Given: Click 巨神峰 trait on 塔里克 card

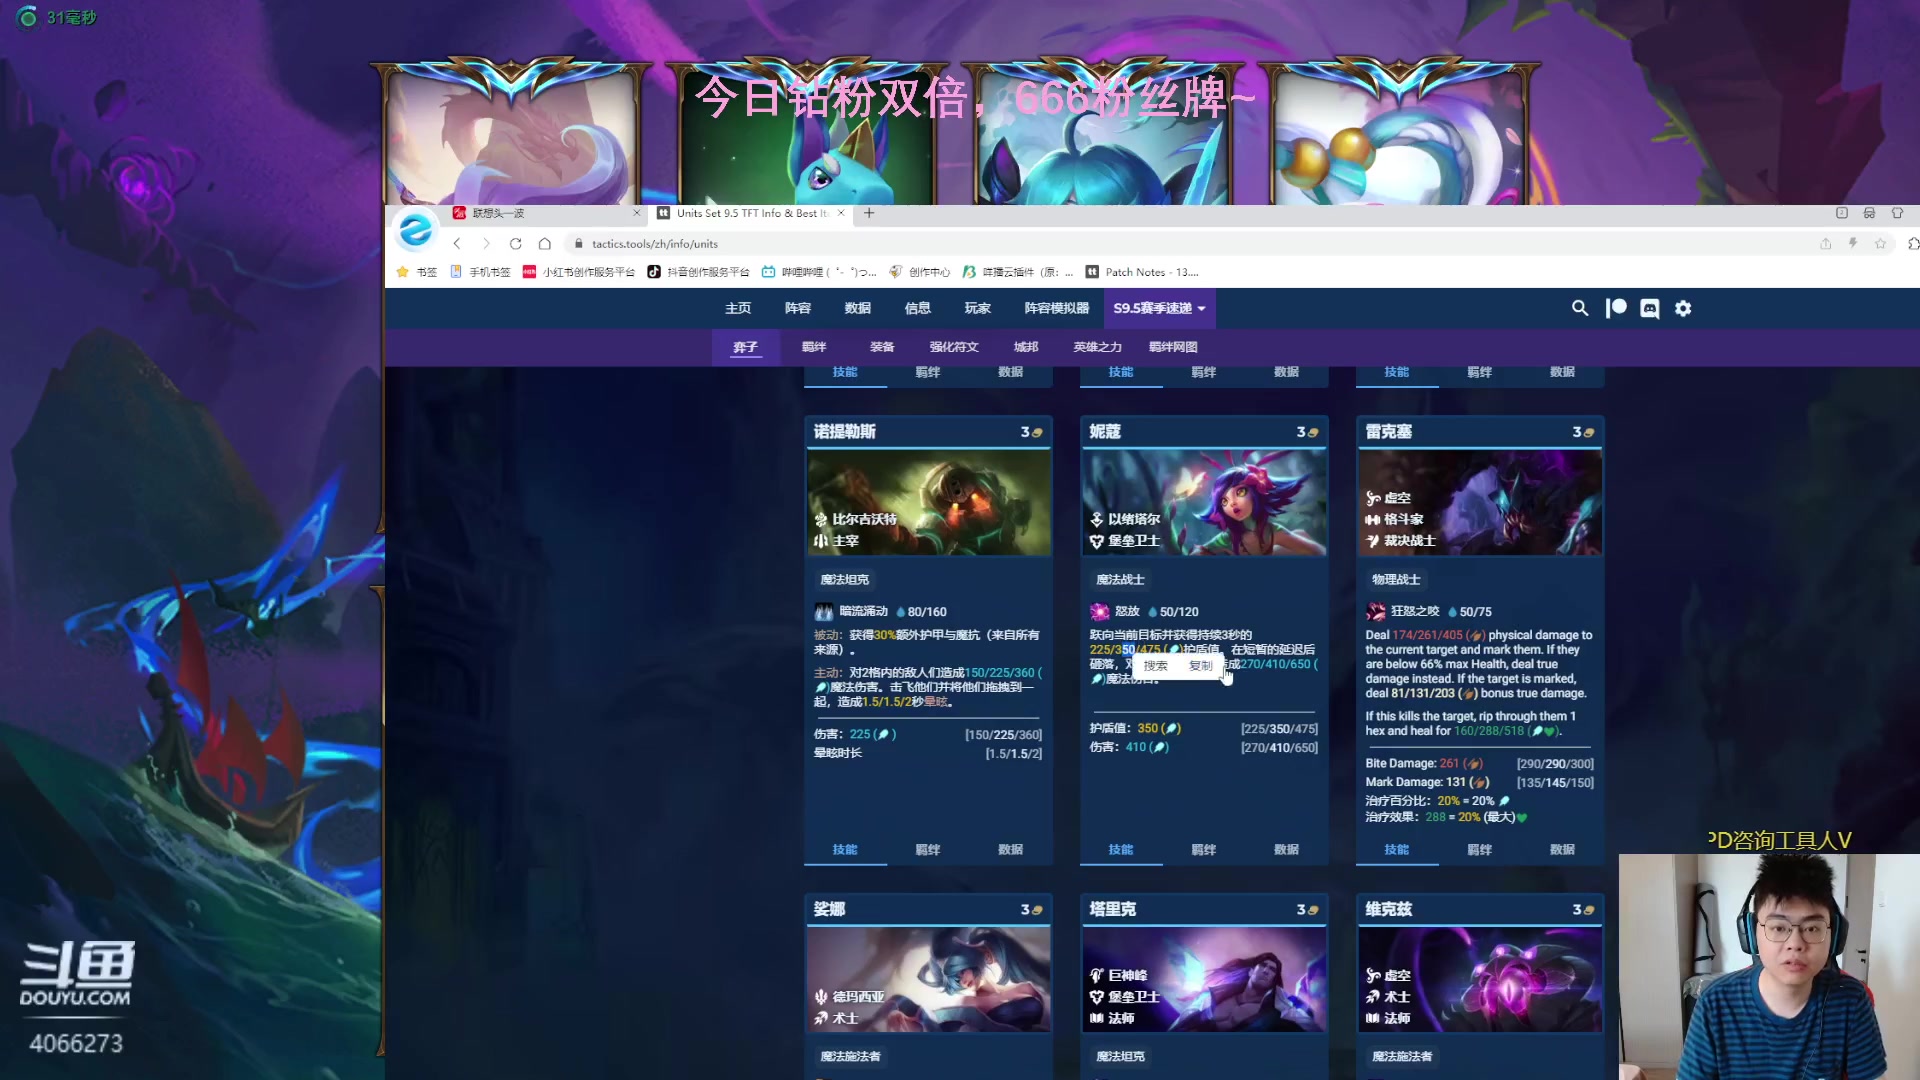Looking at the screenshot, I should tap(1119, 975).
